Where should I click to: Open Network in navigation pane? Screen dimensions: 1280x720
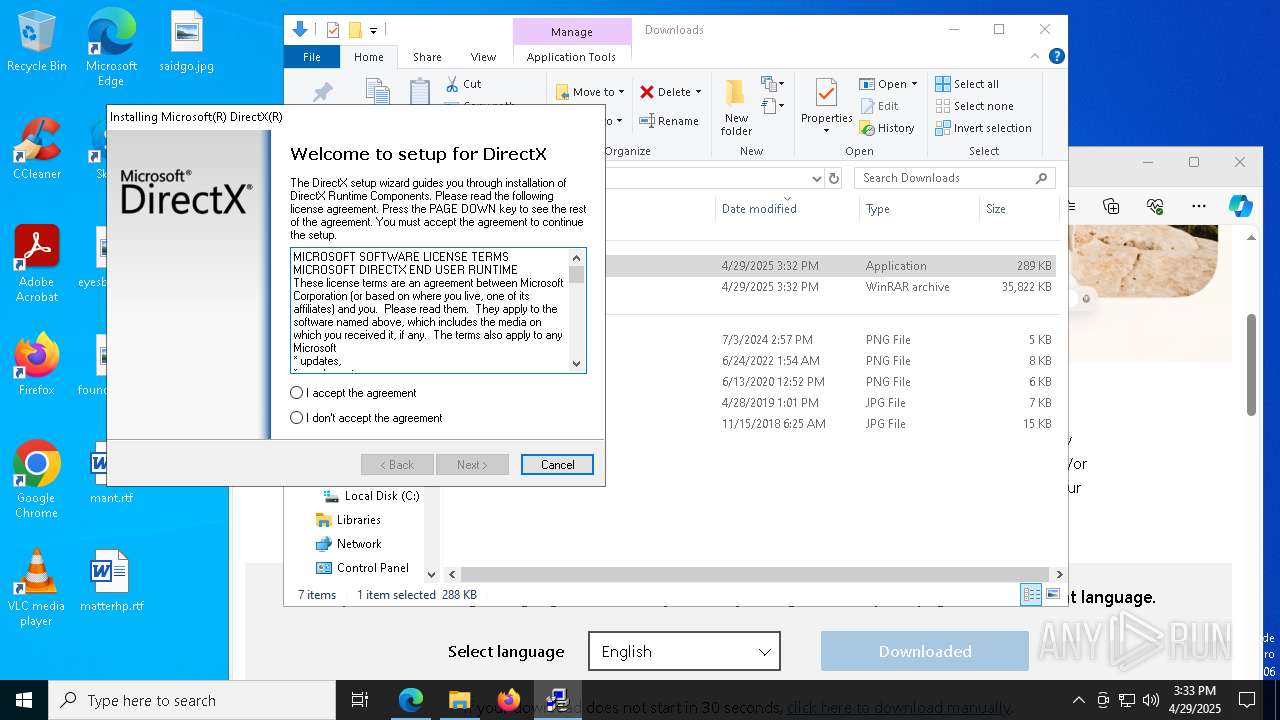coord(348,544)
